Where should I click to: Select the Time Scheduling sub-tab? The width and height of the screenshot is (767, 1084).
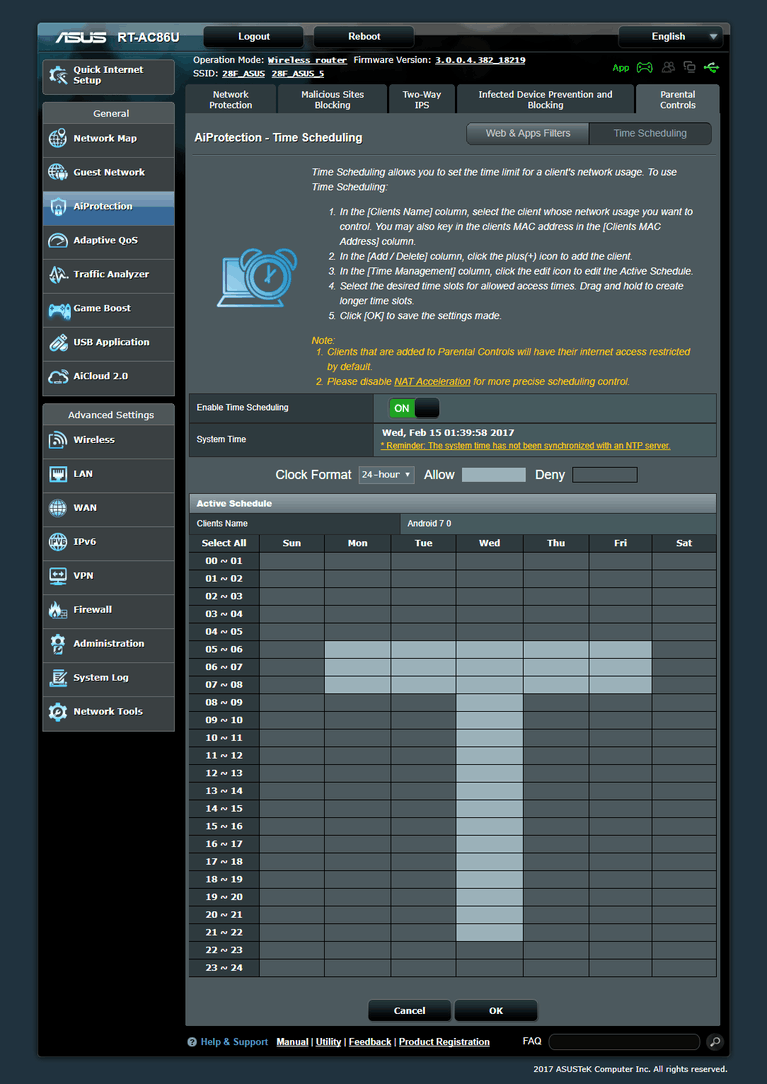pos(650,133)
